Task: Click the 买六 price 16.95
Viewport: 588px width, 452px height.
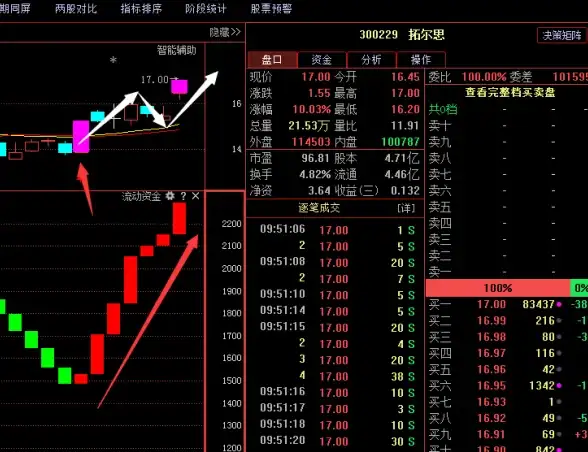Action: coord(491,386)
